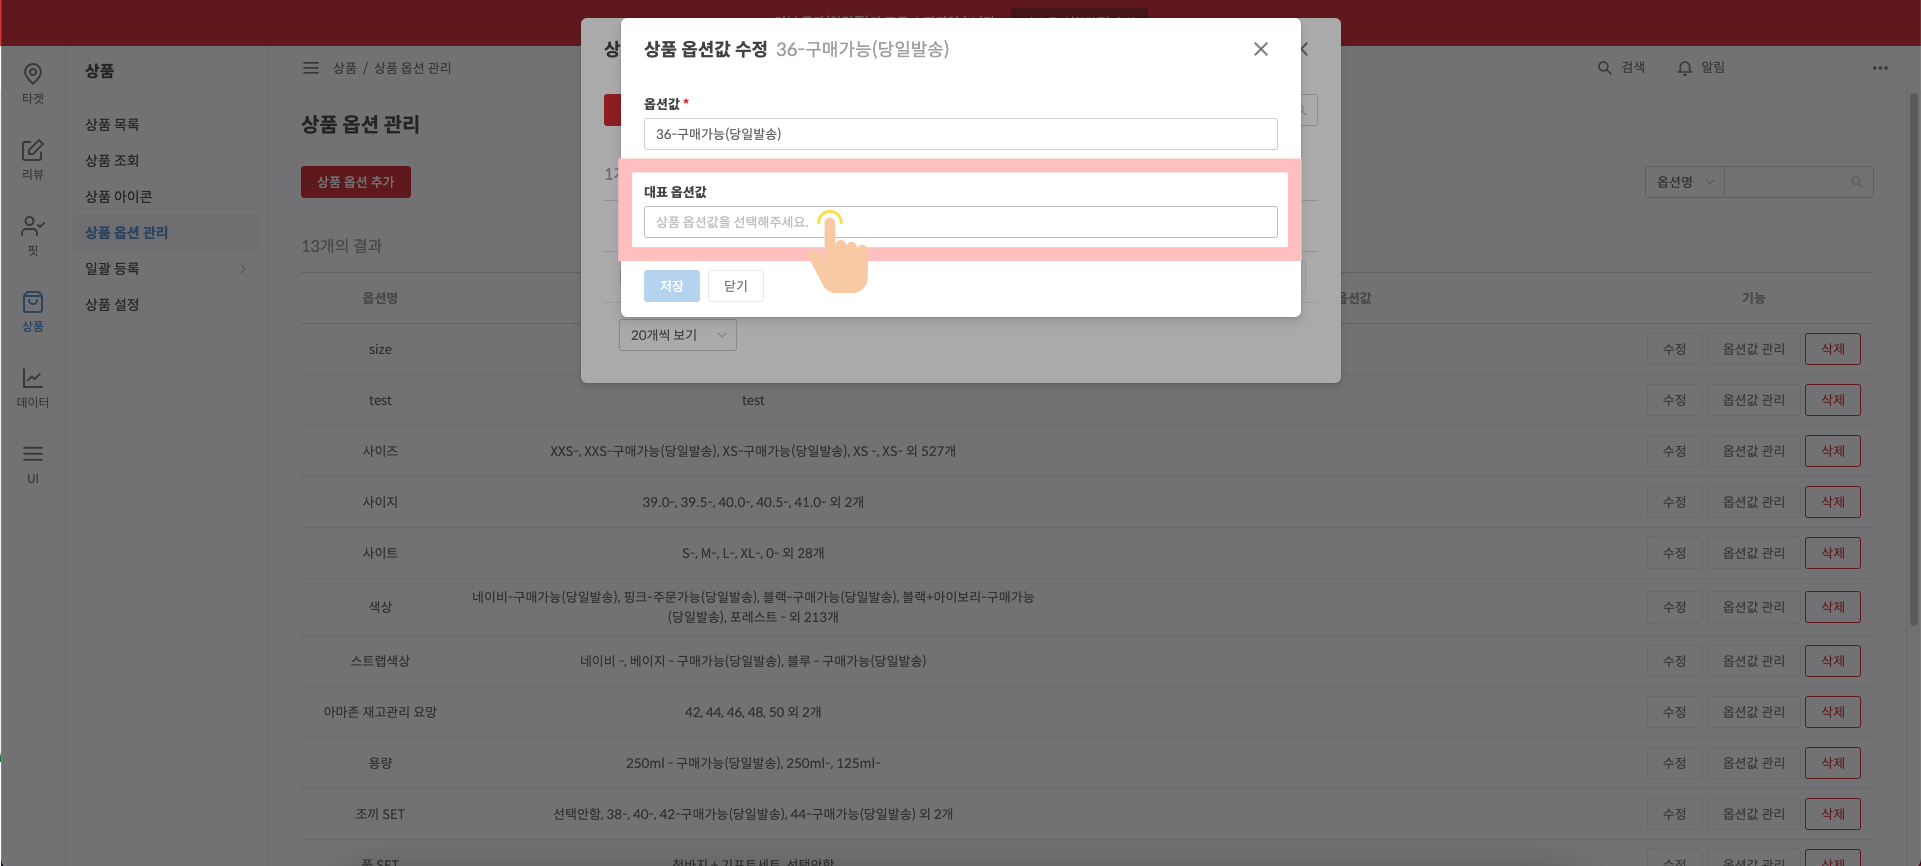Click 수정 for the test row
The width and height of the screenshot is (1921, 866).
[1675, 400]
